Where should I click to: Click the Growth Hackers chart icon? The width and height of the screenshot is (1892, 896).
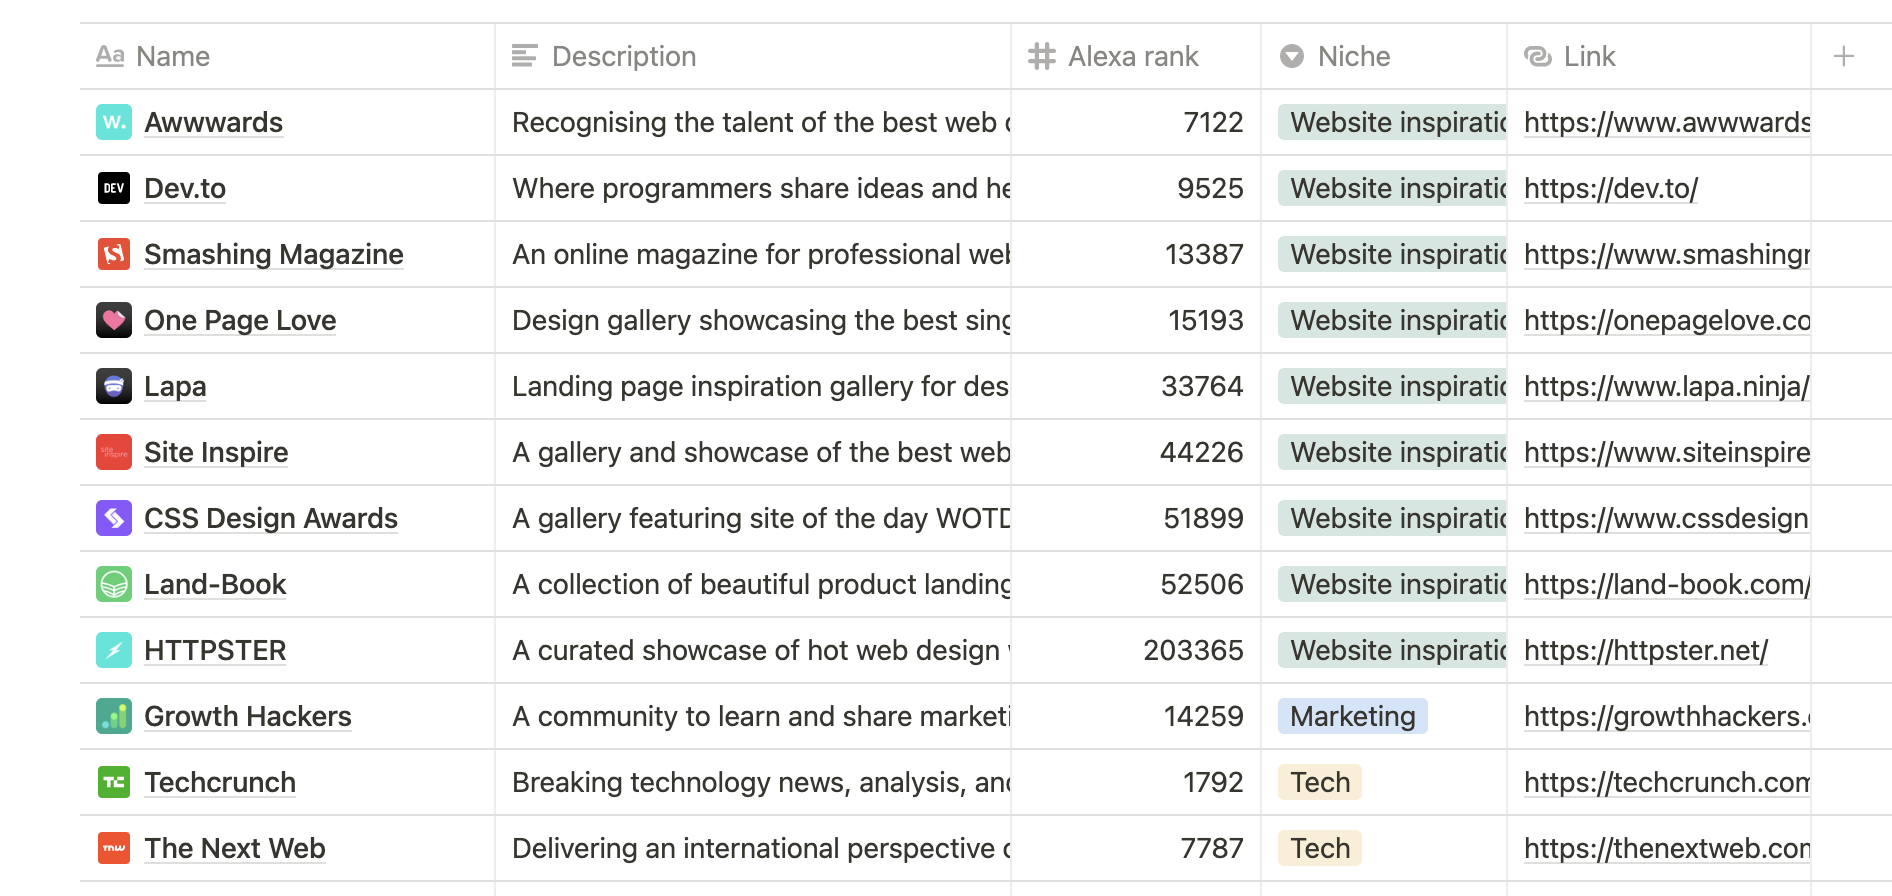114,716
